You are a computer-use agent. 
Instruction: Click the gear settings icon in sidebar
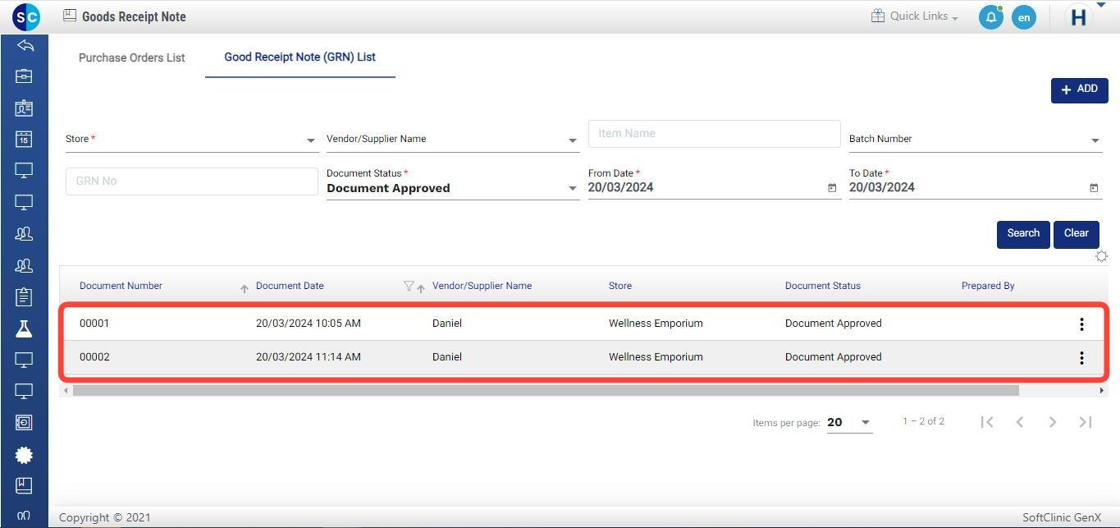[x=24, y=454]
